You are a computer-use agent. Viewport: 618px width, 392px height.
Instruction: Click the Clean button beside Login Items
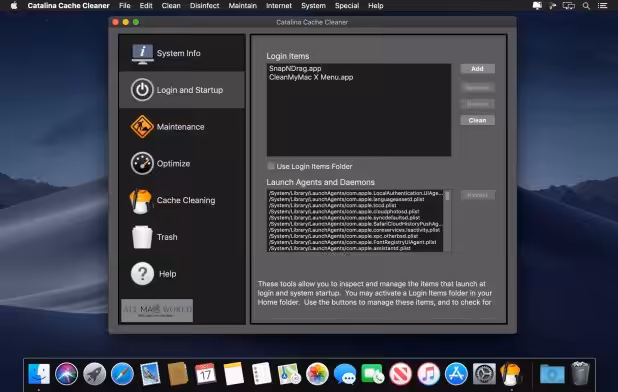point(477,120)
